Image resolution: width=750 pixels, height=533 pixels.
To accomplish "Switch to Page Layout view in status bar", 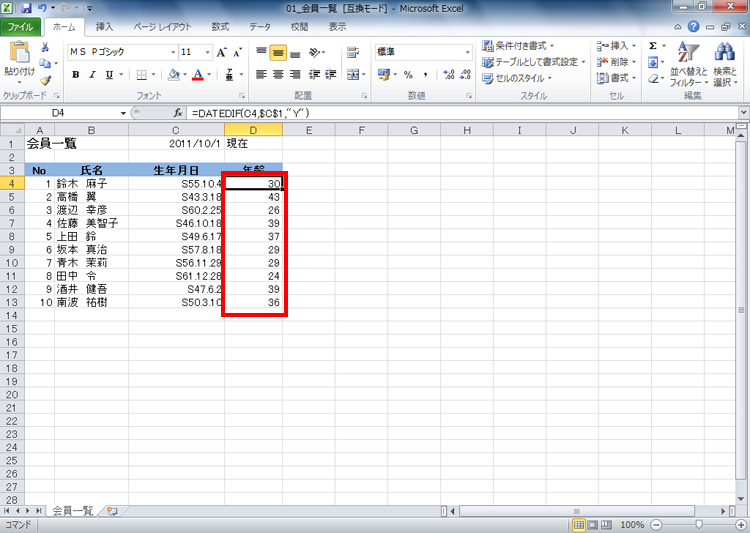I will (x=593, y=525).
